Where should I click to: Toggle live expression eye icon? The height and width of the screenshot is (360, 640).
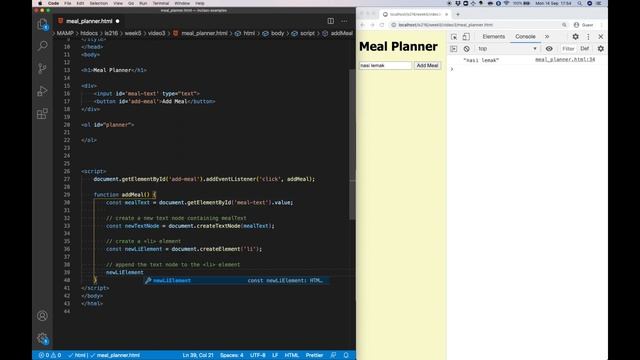549,49
